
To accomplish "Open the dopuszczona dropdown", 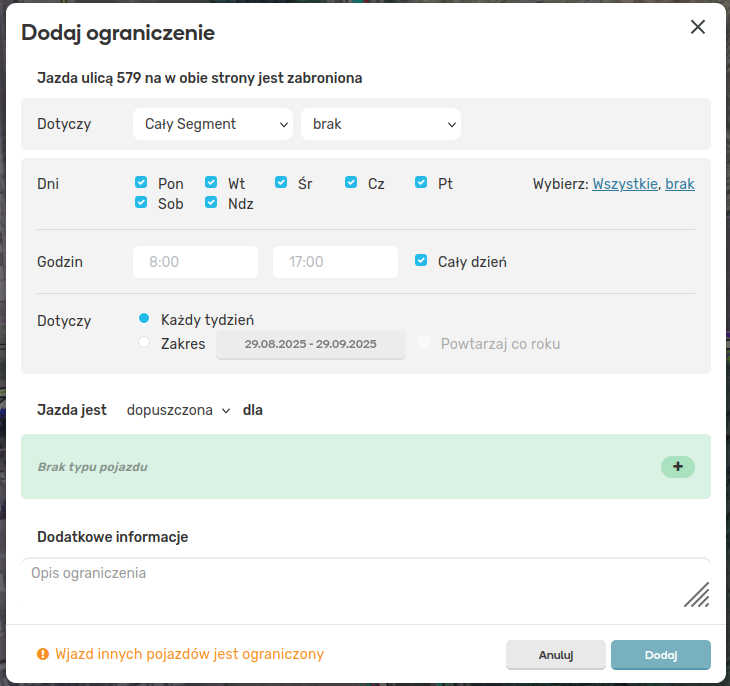I will point(178,410).
